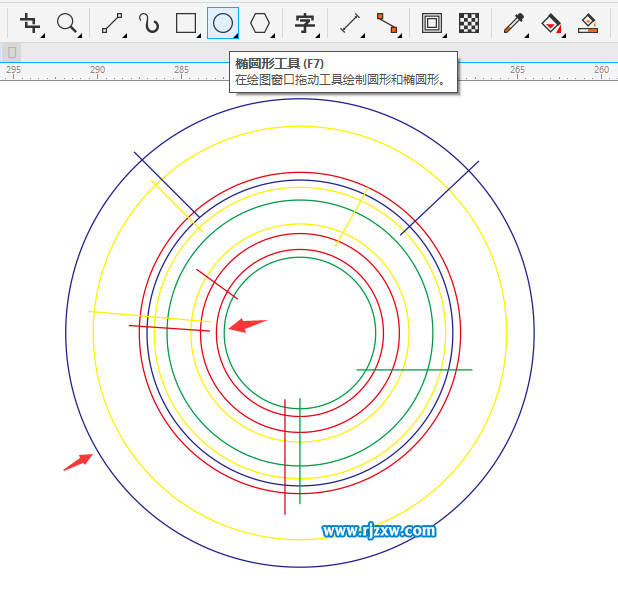Viewport: 618px width, 604px height.
Task: Select the Text tool
Action: coord(304,23)
